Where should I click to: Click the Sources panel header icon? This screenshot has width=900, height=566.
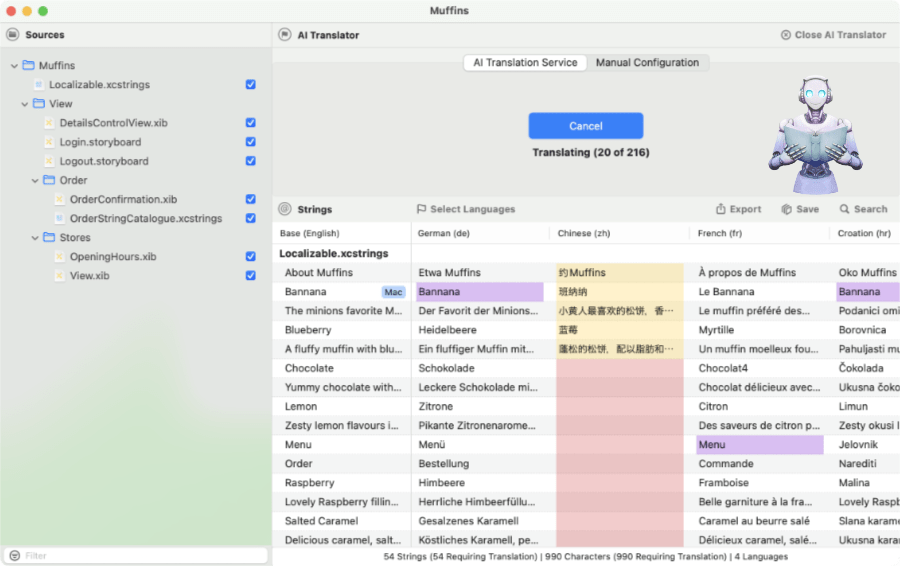12,35
